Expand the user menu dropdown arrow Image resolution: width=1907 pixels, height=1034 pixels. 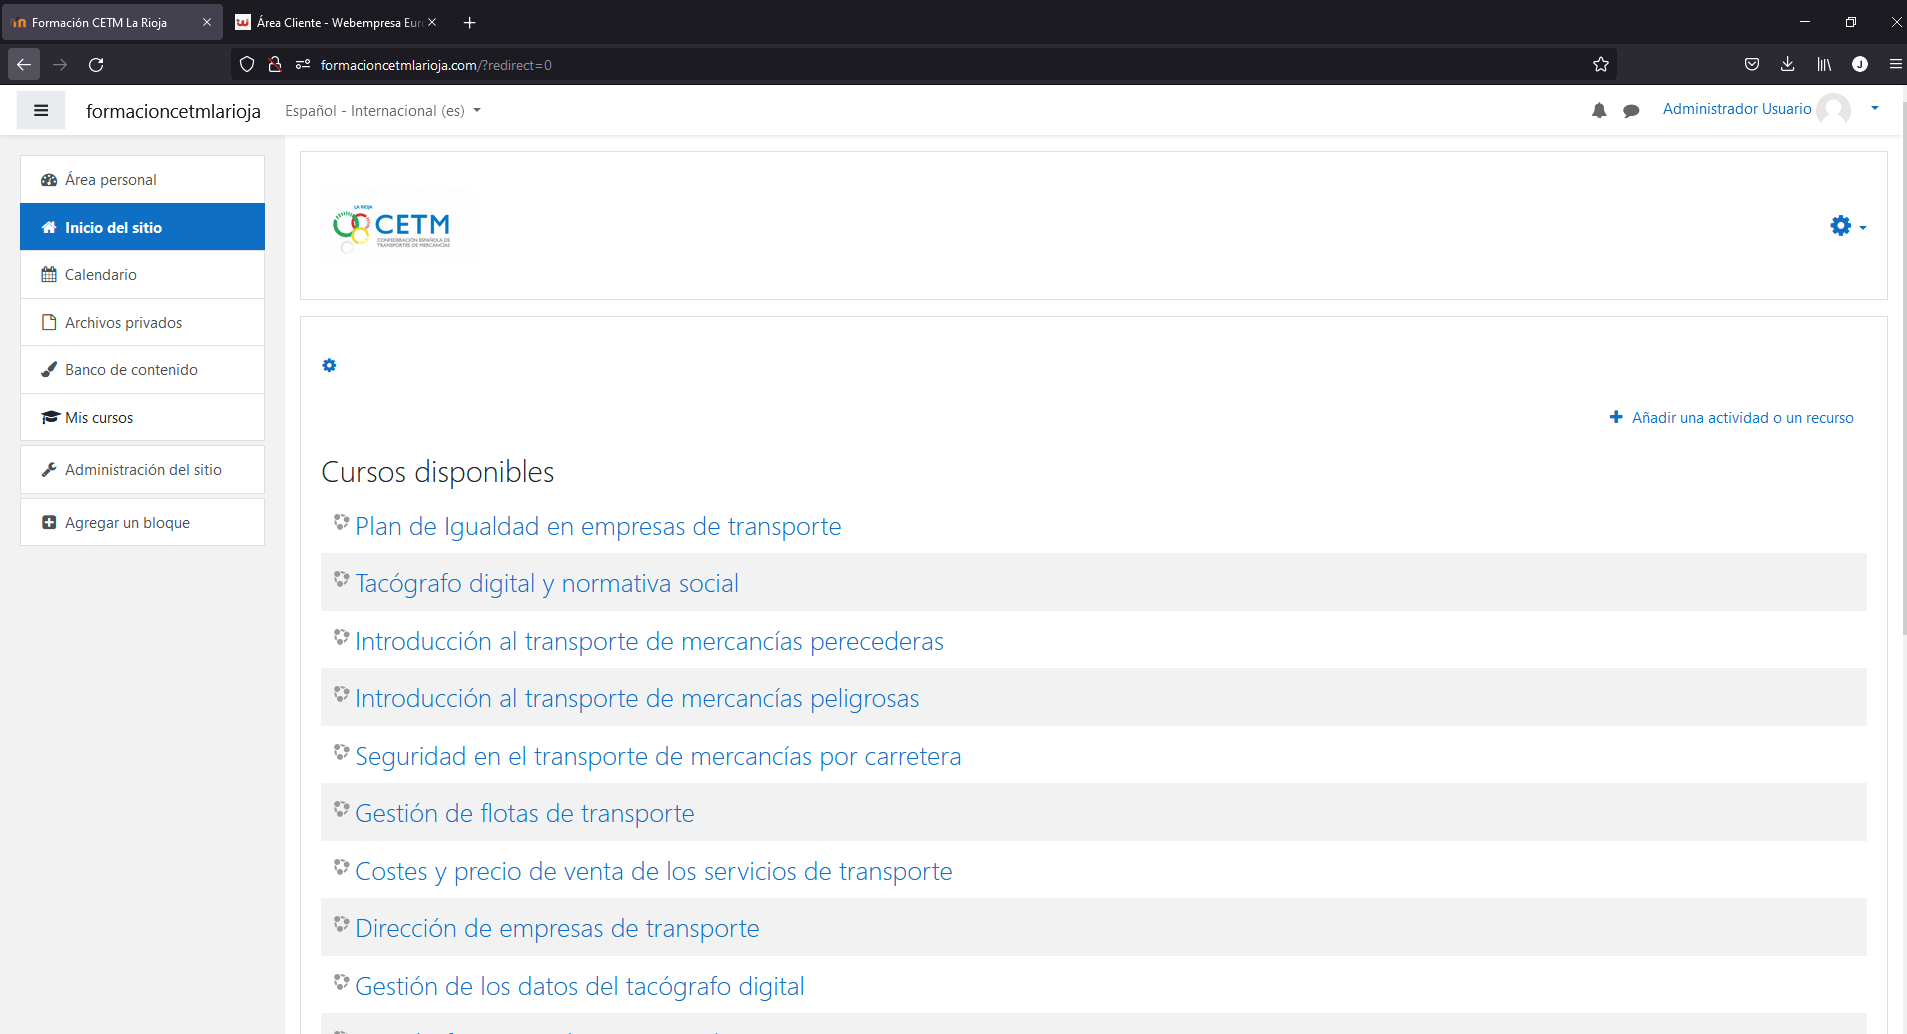1875,108
